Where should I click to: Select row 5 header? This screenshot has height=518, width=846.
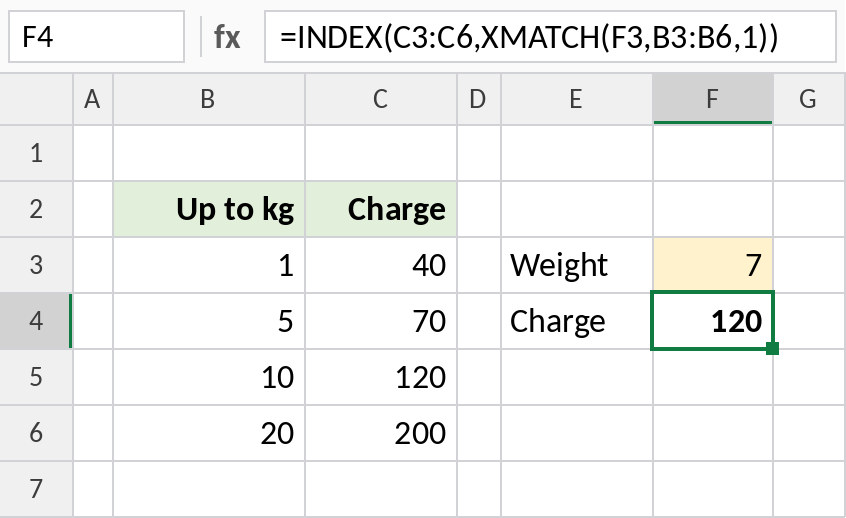36,377
